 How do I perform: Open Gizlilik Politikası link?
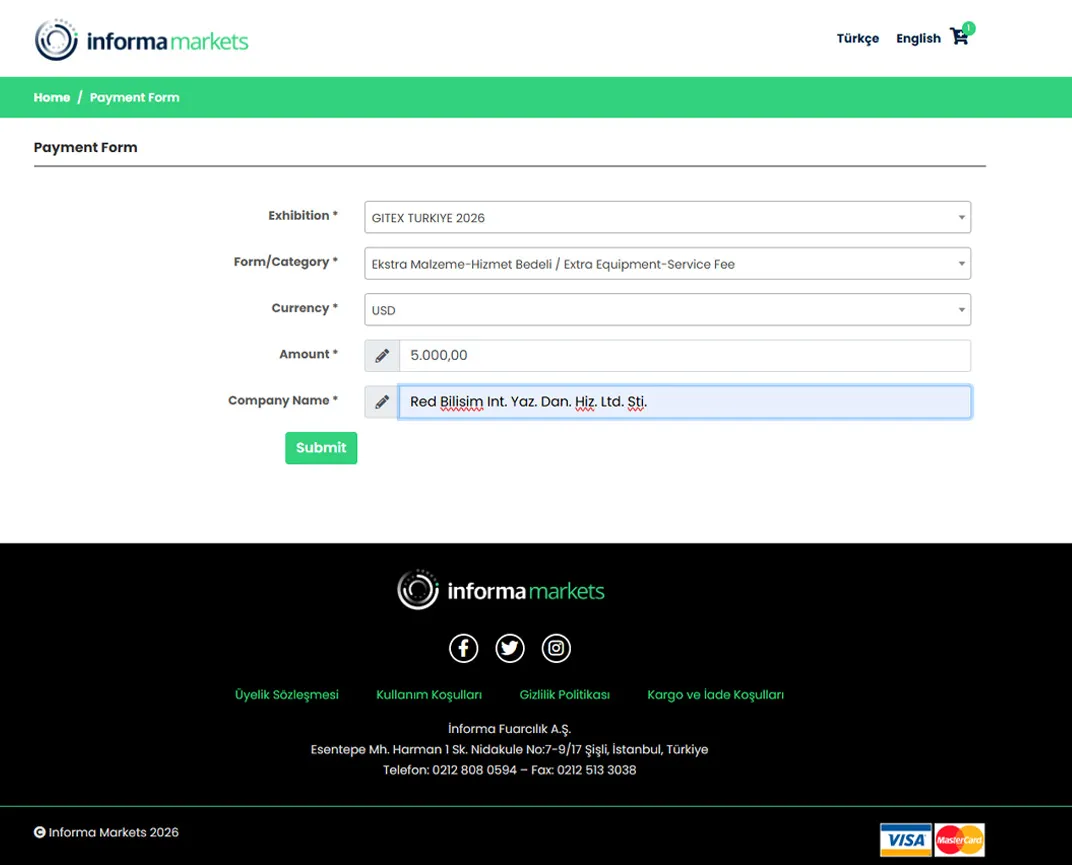[x=565, y=695]
